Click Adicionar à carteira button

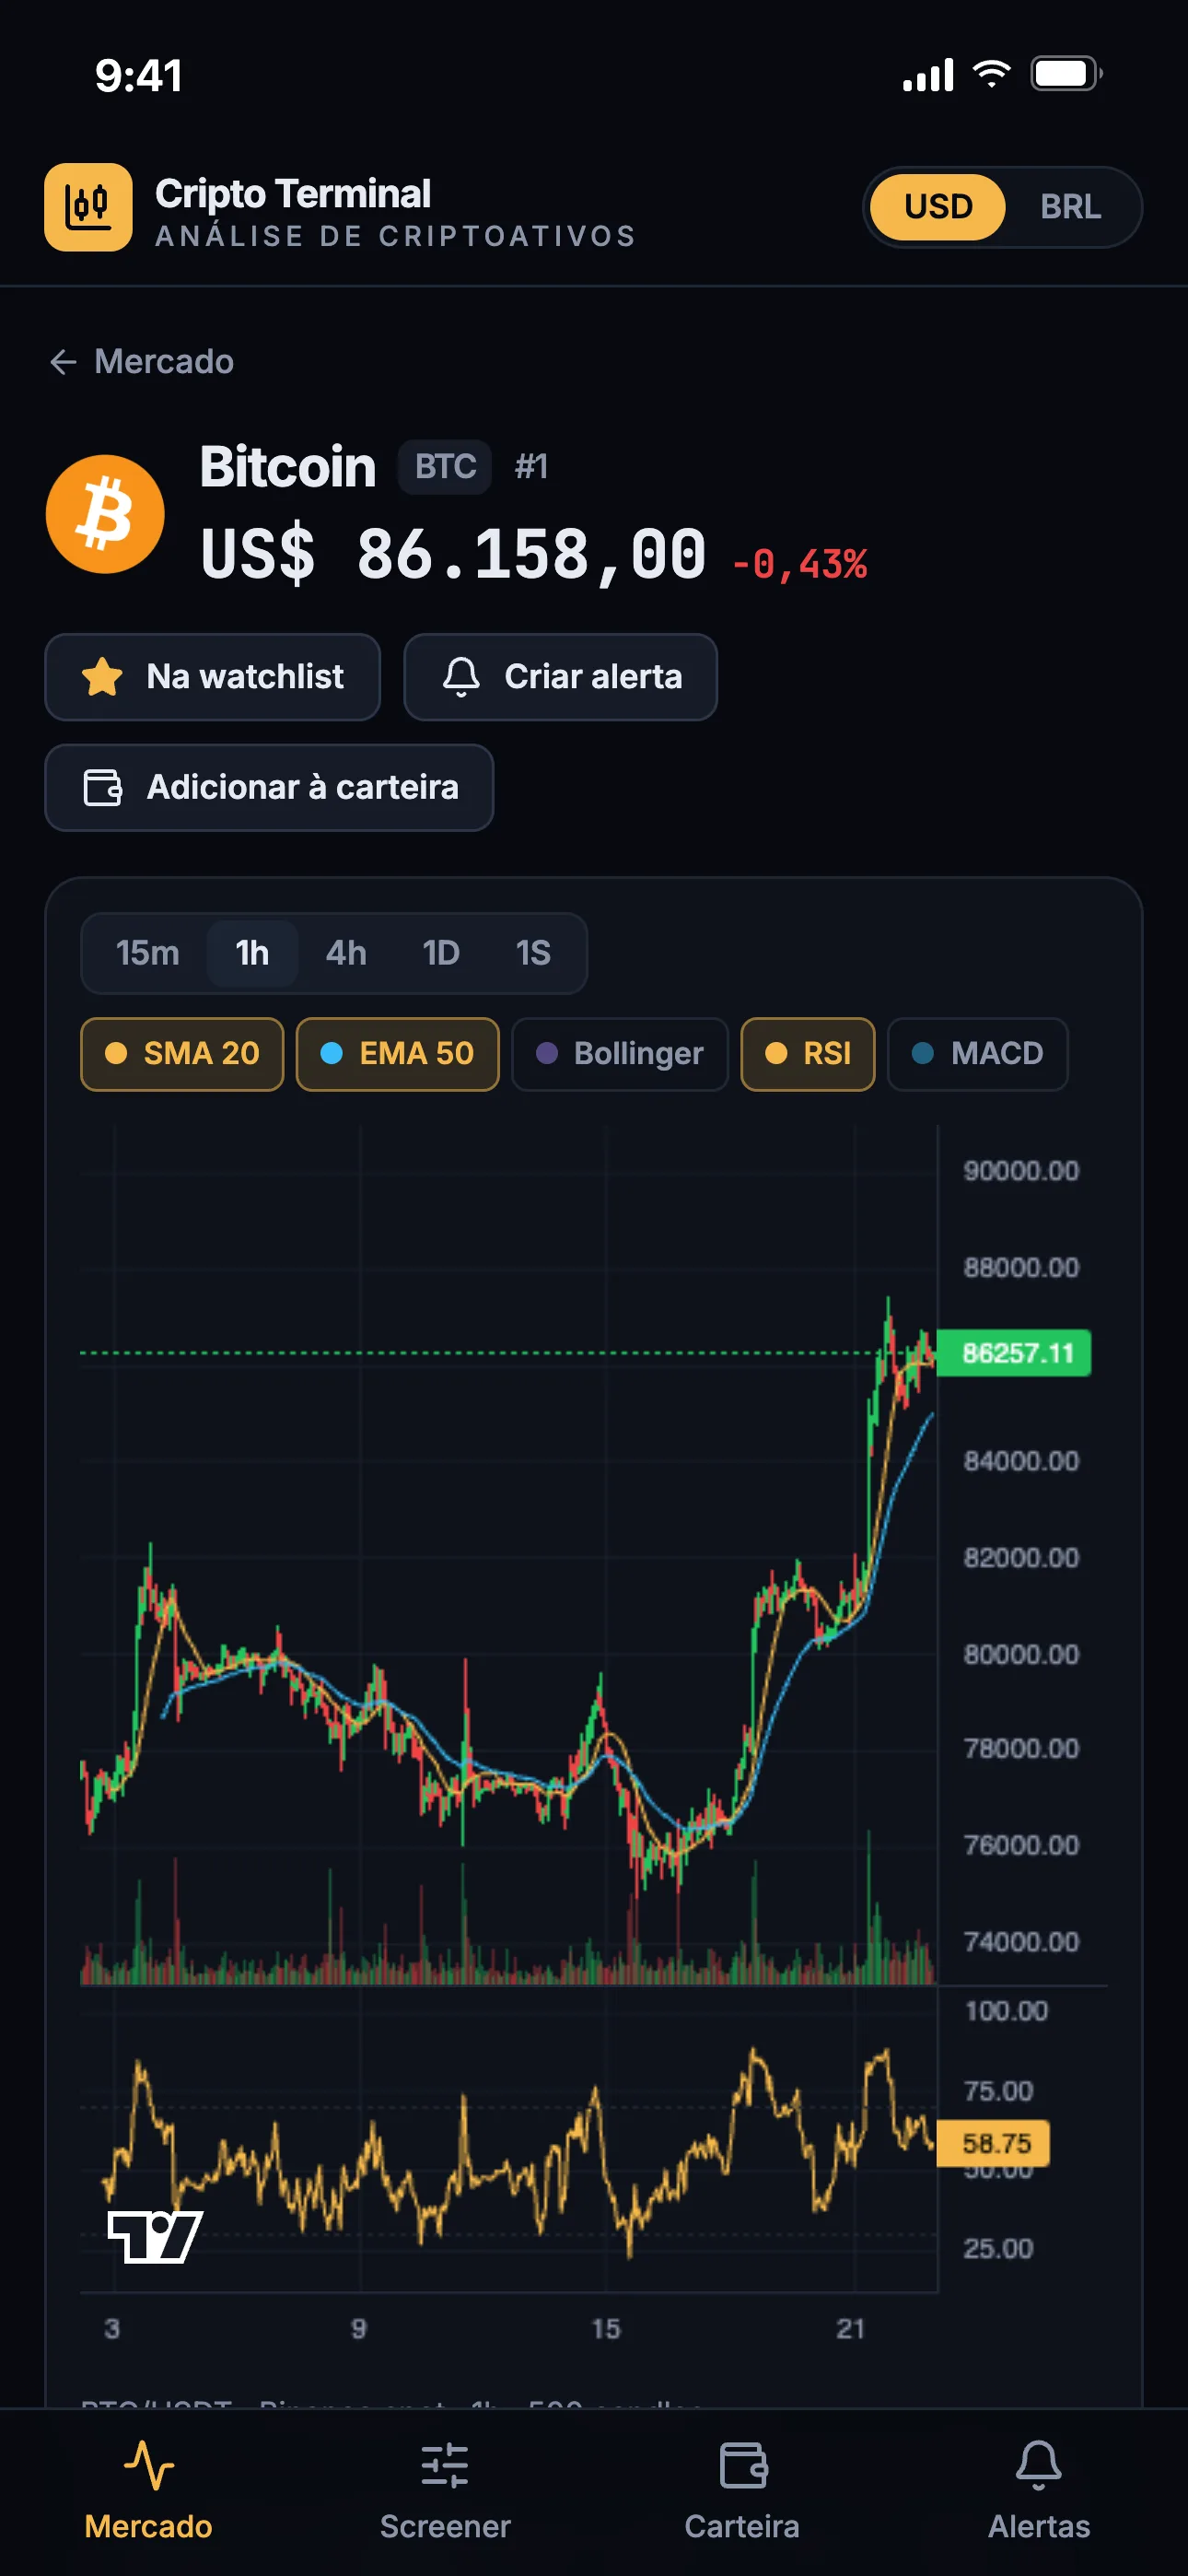click(269, 788)
